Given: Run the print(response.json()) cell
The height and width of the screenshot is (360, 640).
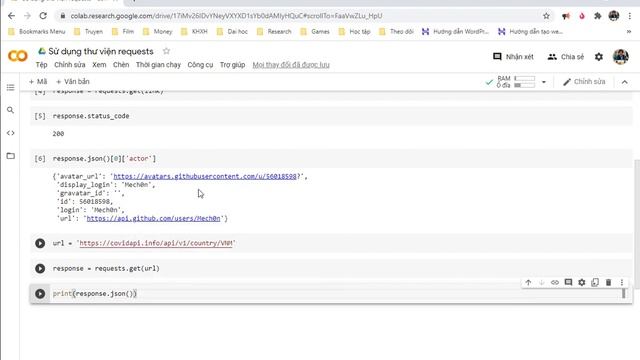Looking at the screenshot, I should pos(40,294).
